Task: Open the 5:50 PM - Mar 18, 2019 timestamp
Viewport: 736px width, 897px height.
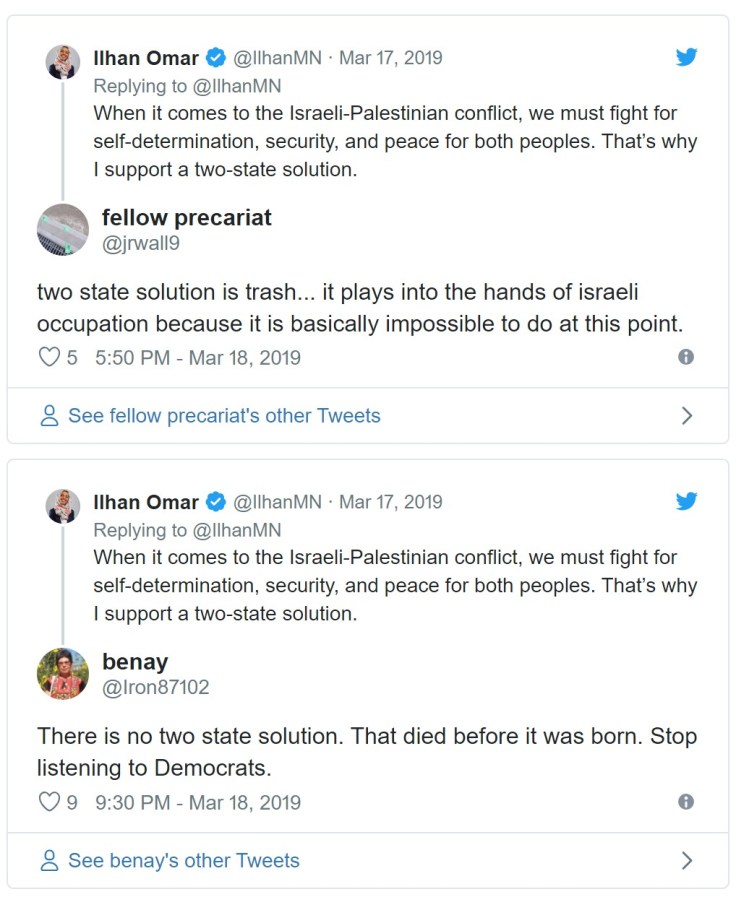Action: tap(198, 358)
